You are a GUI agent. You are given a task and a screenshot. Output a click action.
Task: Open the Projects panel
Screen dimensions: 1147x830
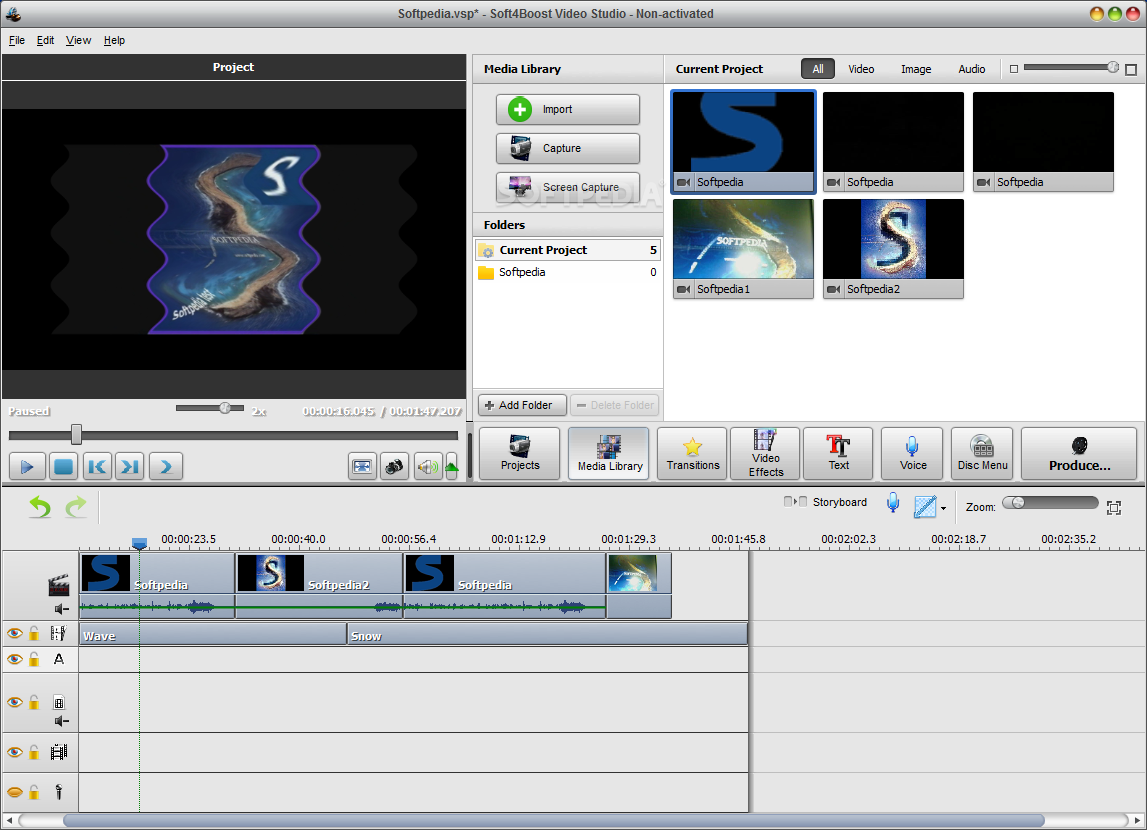click(x=520, y=453)
